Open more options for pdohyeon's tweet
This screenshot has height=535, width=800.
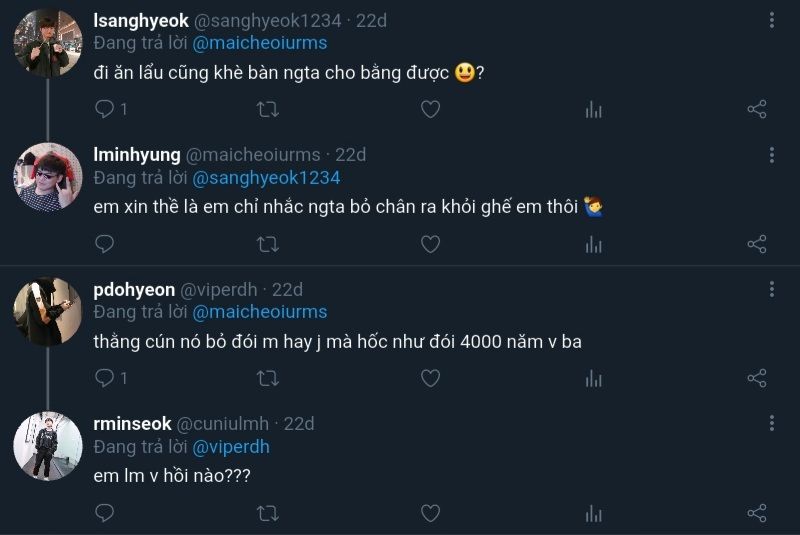772,289
